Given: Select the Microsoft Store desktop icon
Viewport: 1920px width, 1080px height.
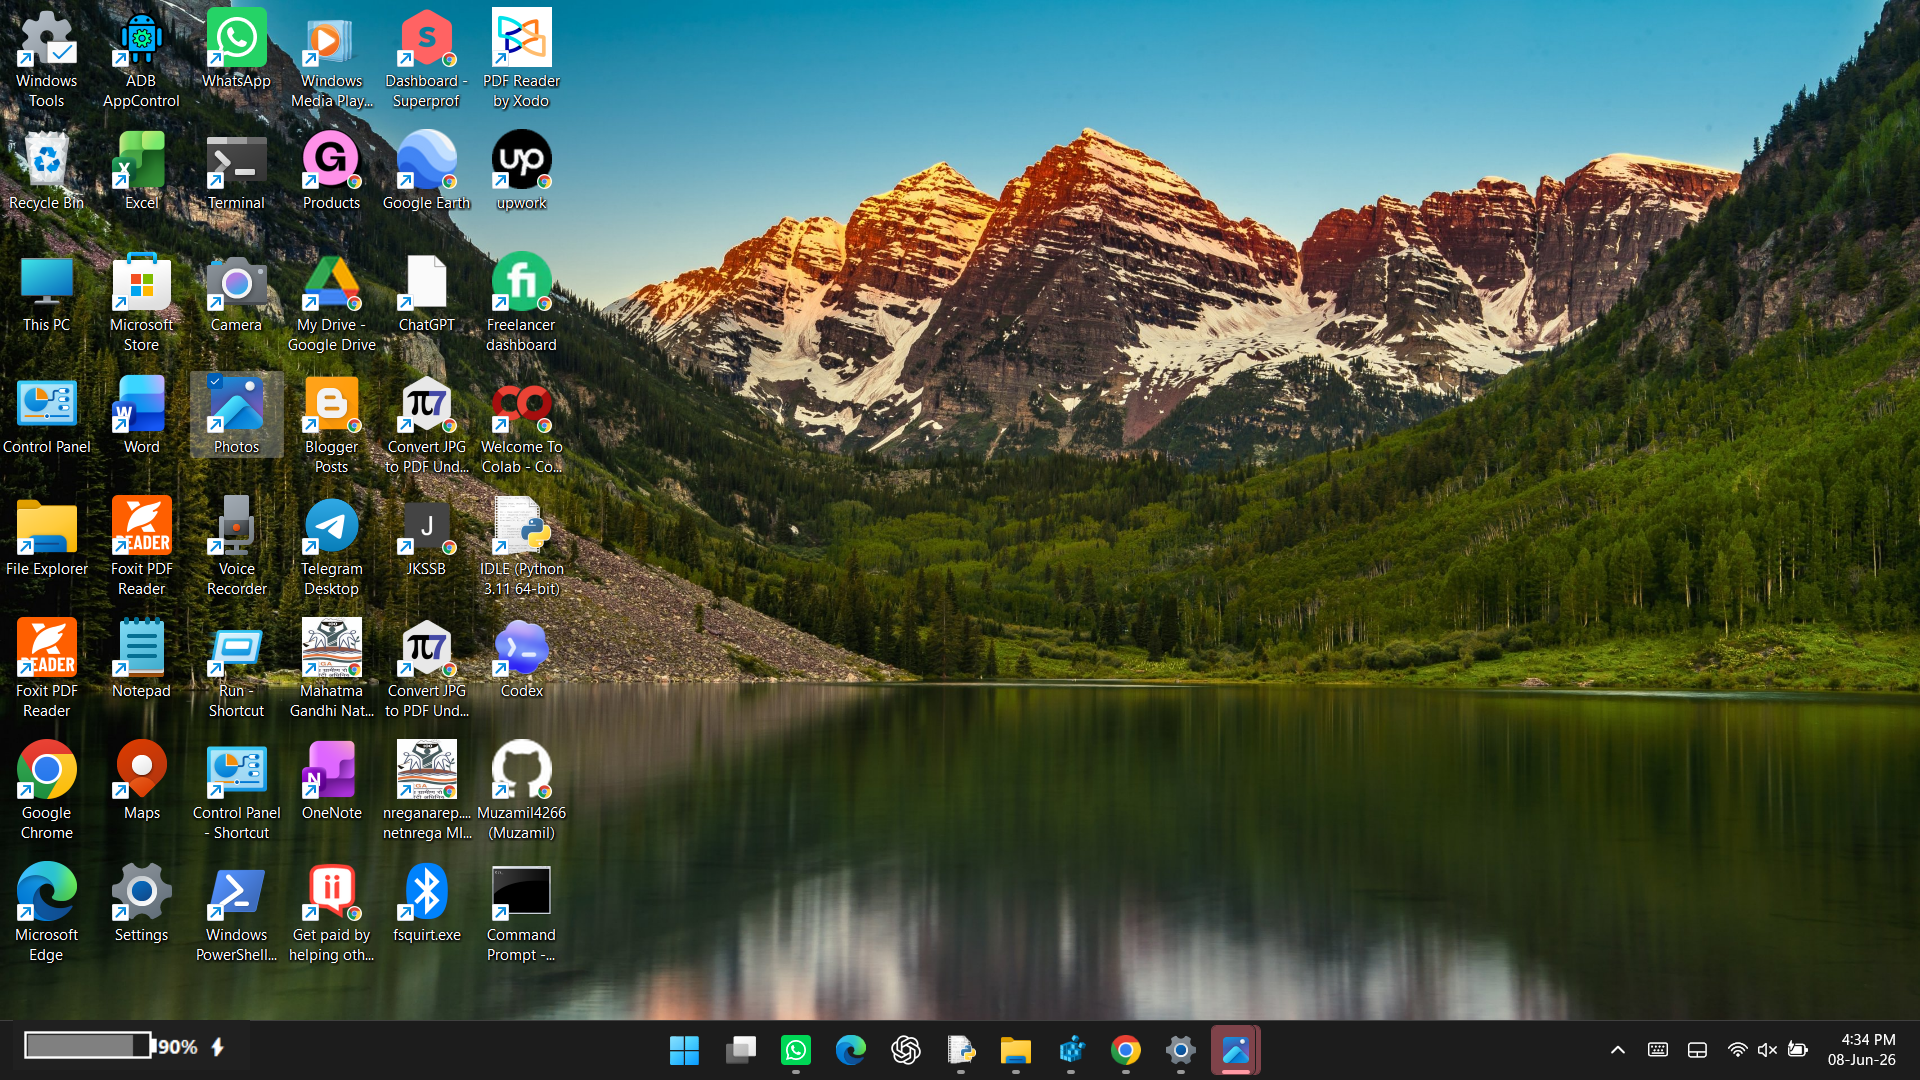Looking at the screenshot, I should [141, 304].
